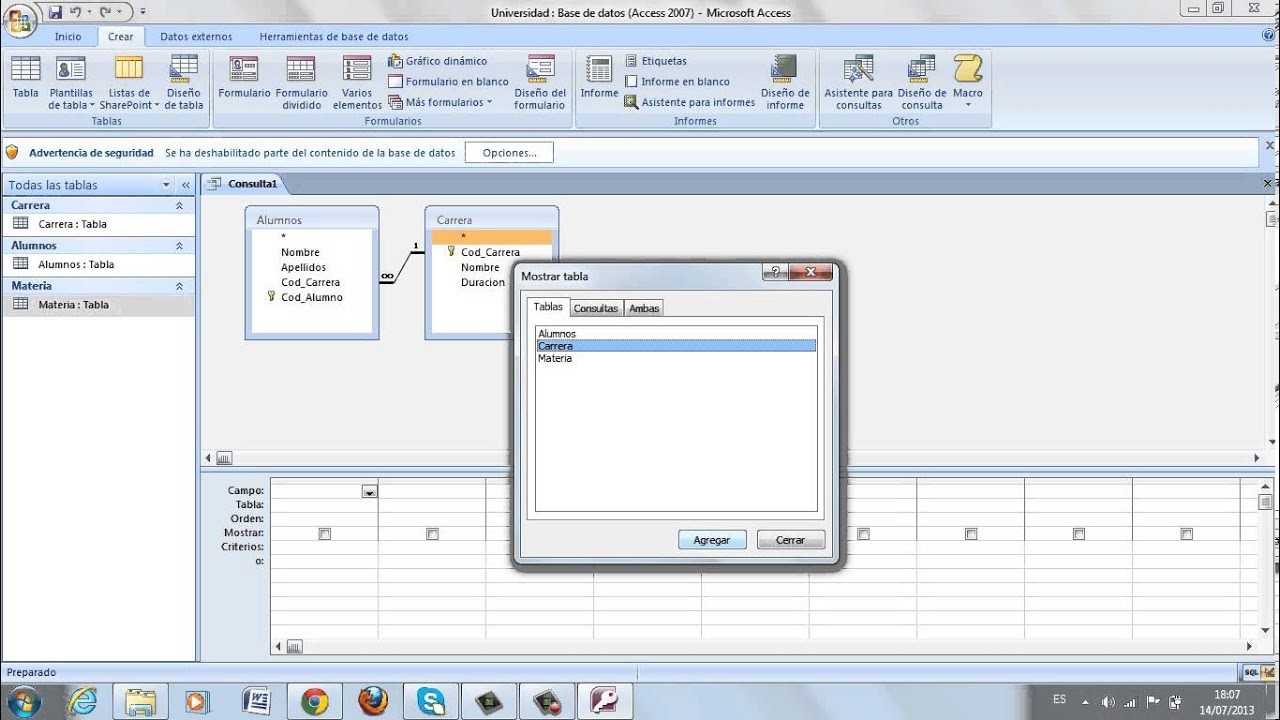
Task: Switch to SQL view in status bar
Action: pyautogui.click(x=1251, y=673)
